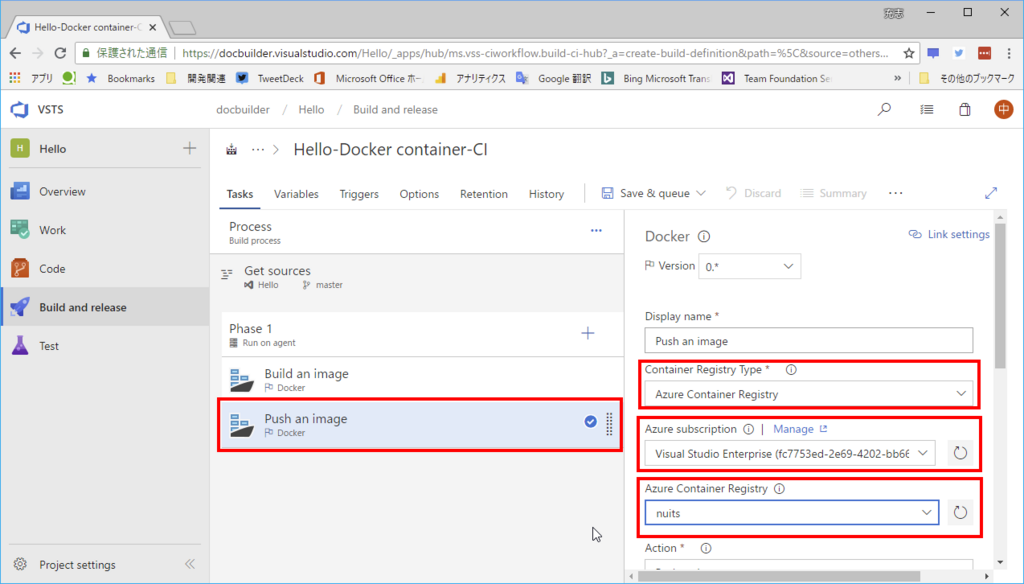Open TweetDeck bookmark
Viewport: 1024px width, 584px height.
click(x=270, y=78)
